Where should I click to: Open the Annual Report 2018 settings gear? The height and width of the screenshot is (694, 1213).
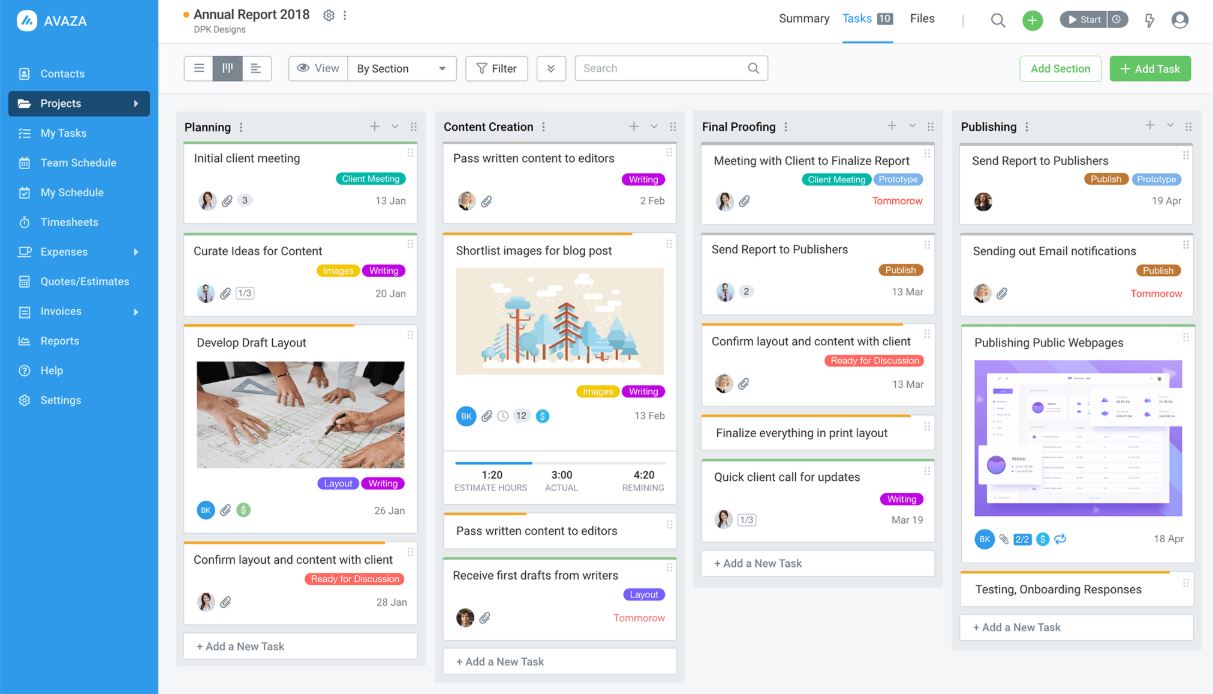(x=328, y=14)
